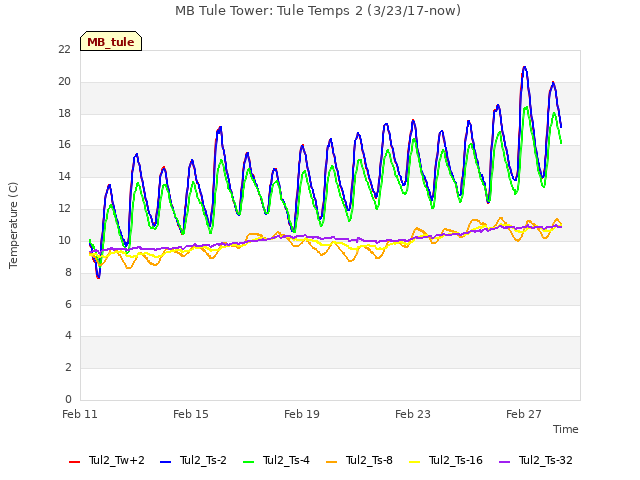Click the 4 y-axis tick label
Screen dimensions: 640x480
(x=68, y=336)
